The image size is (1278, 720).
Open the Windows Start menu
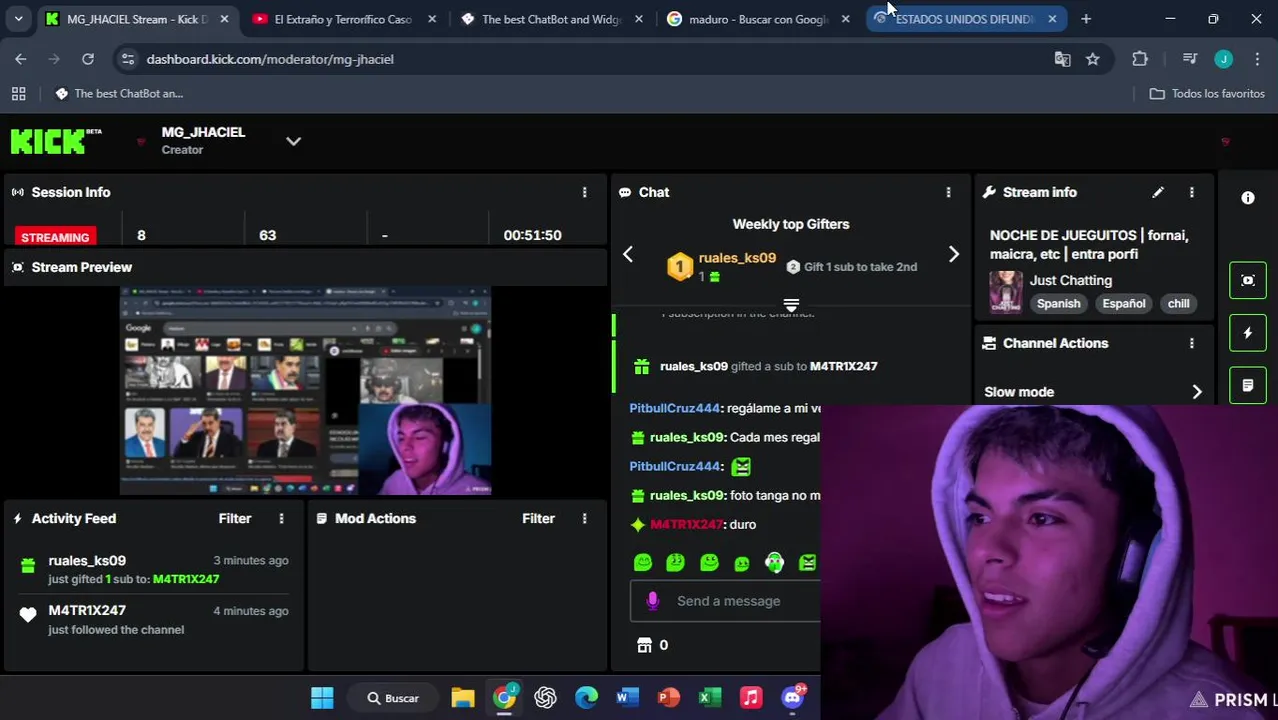point(322,697)
